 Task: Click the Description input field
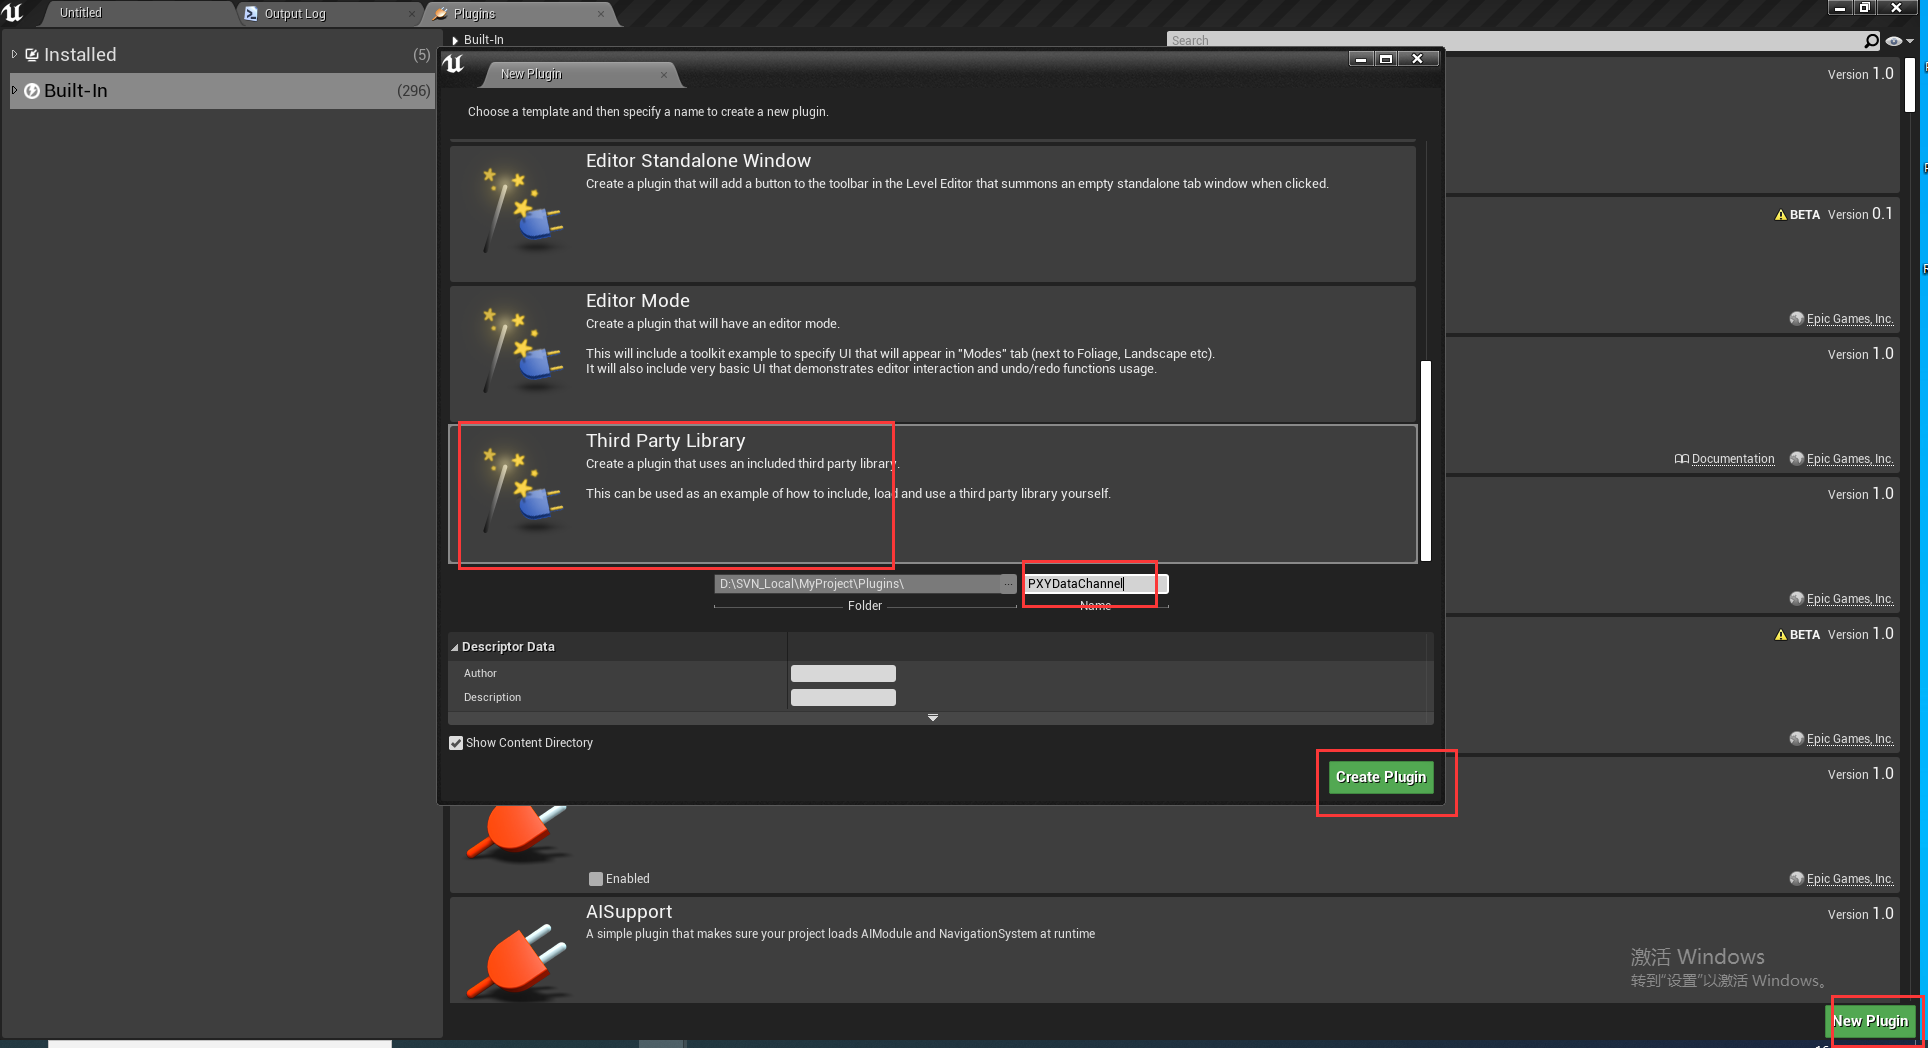(843, 698)
